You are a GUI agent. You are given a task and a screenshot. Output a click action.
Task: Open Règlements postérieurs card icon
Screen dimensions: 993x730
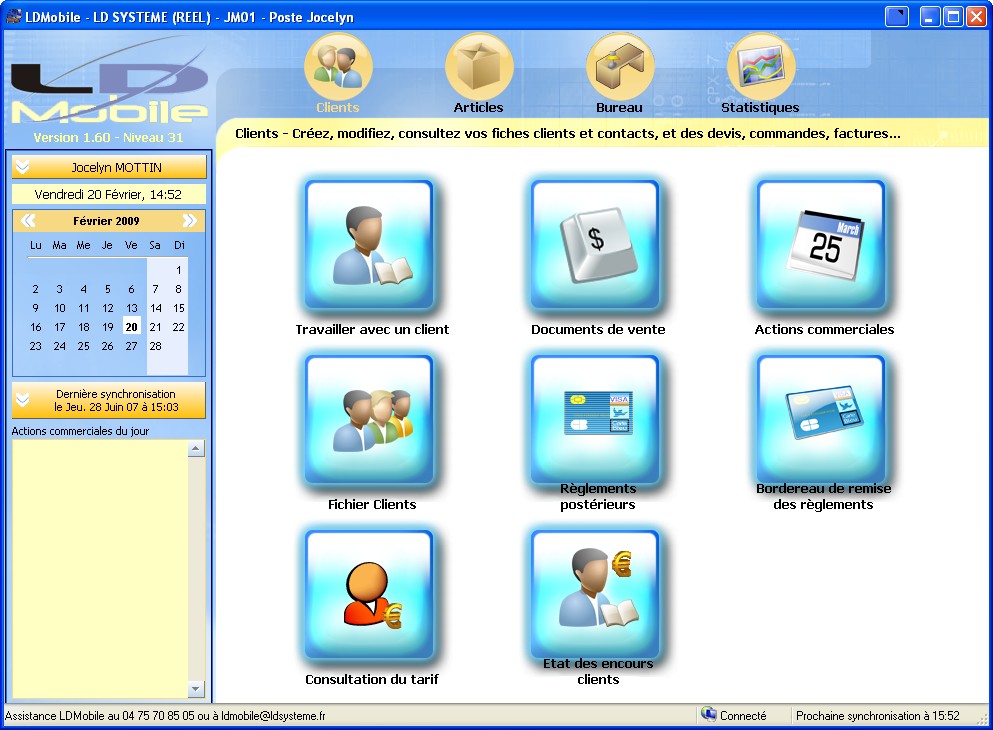click(595, 419)
